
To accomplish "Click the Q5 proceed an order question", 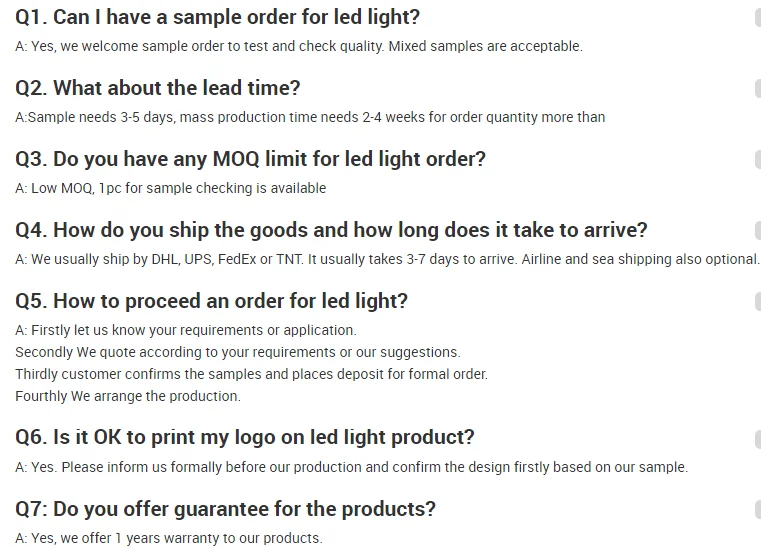I will tap(212, 301).
